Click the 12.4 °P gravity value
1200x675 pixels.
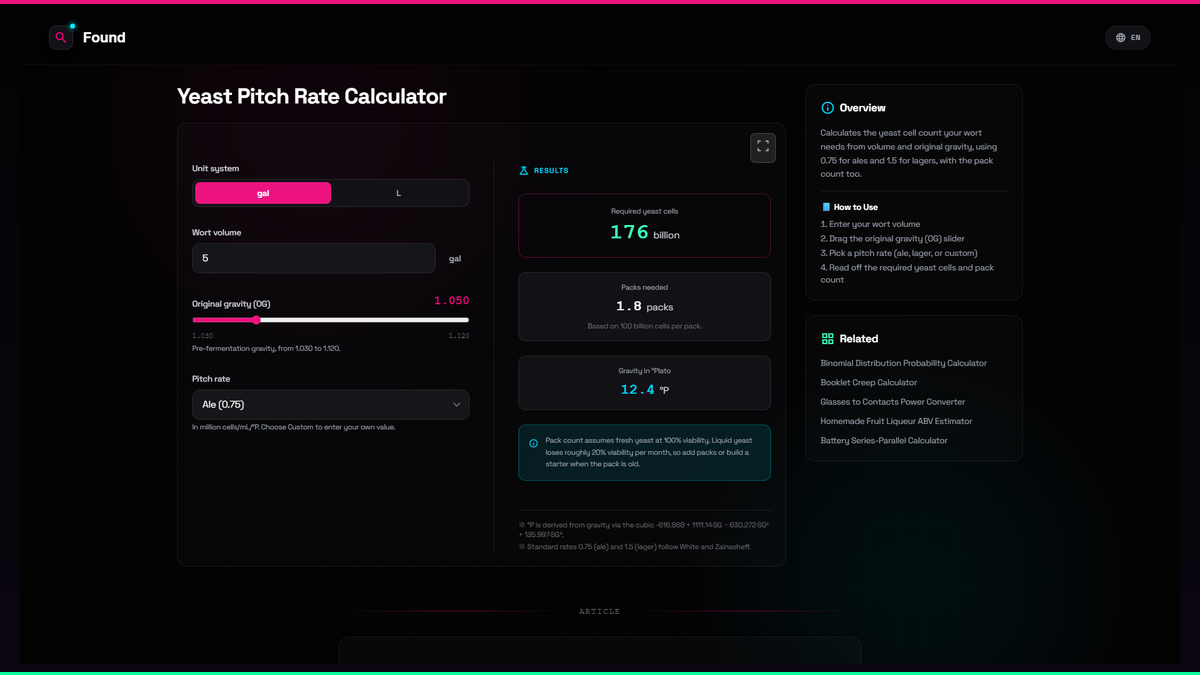[644, 390]
